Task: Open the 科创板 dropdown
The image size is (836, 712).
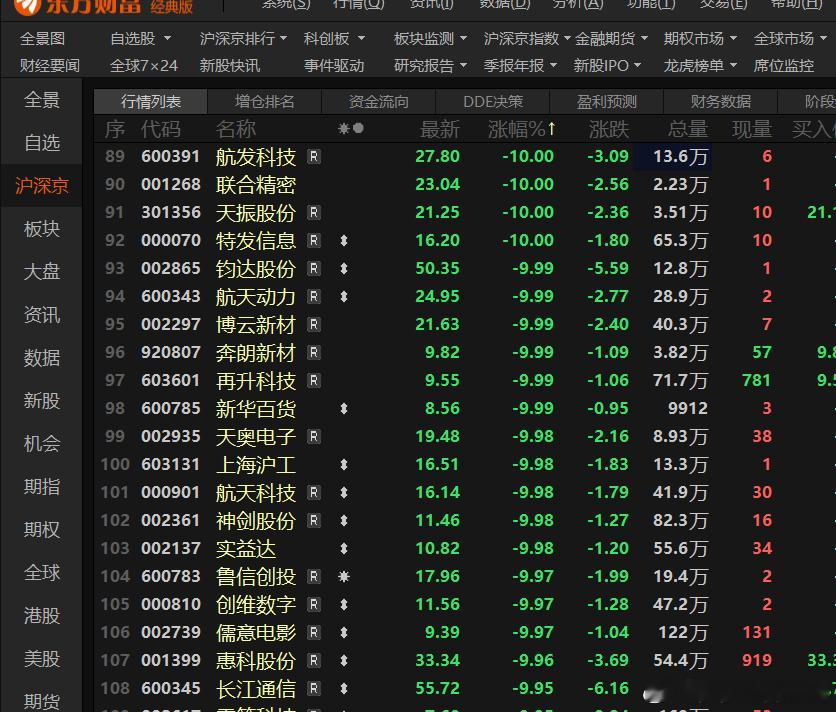Action: tap(334, 38)
